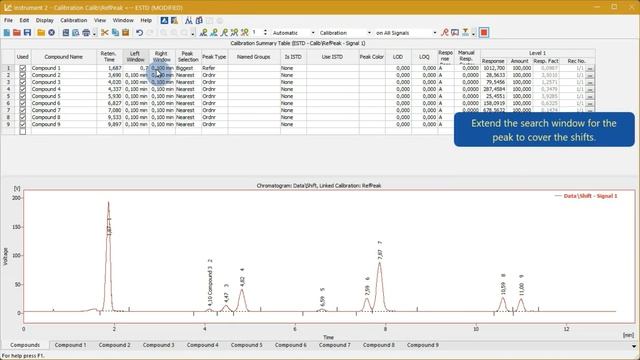Click the funnel filter toolbar icon
The image size is (640, 360).
tap(465, 33)
